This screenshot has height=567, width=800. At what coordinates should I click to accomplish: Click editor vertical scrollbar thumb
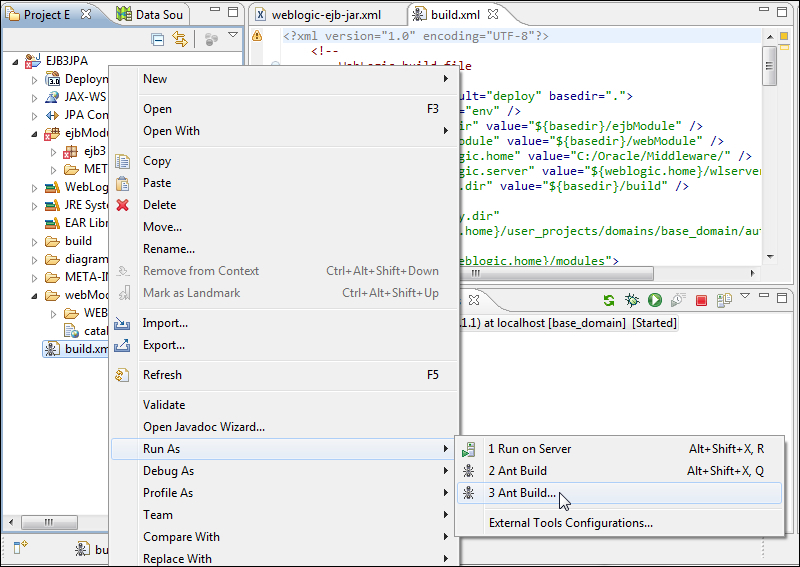coord(769,66)
